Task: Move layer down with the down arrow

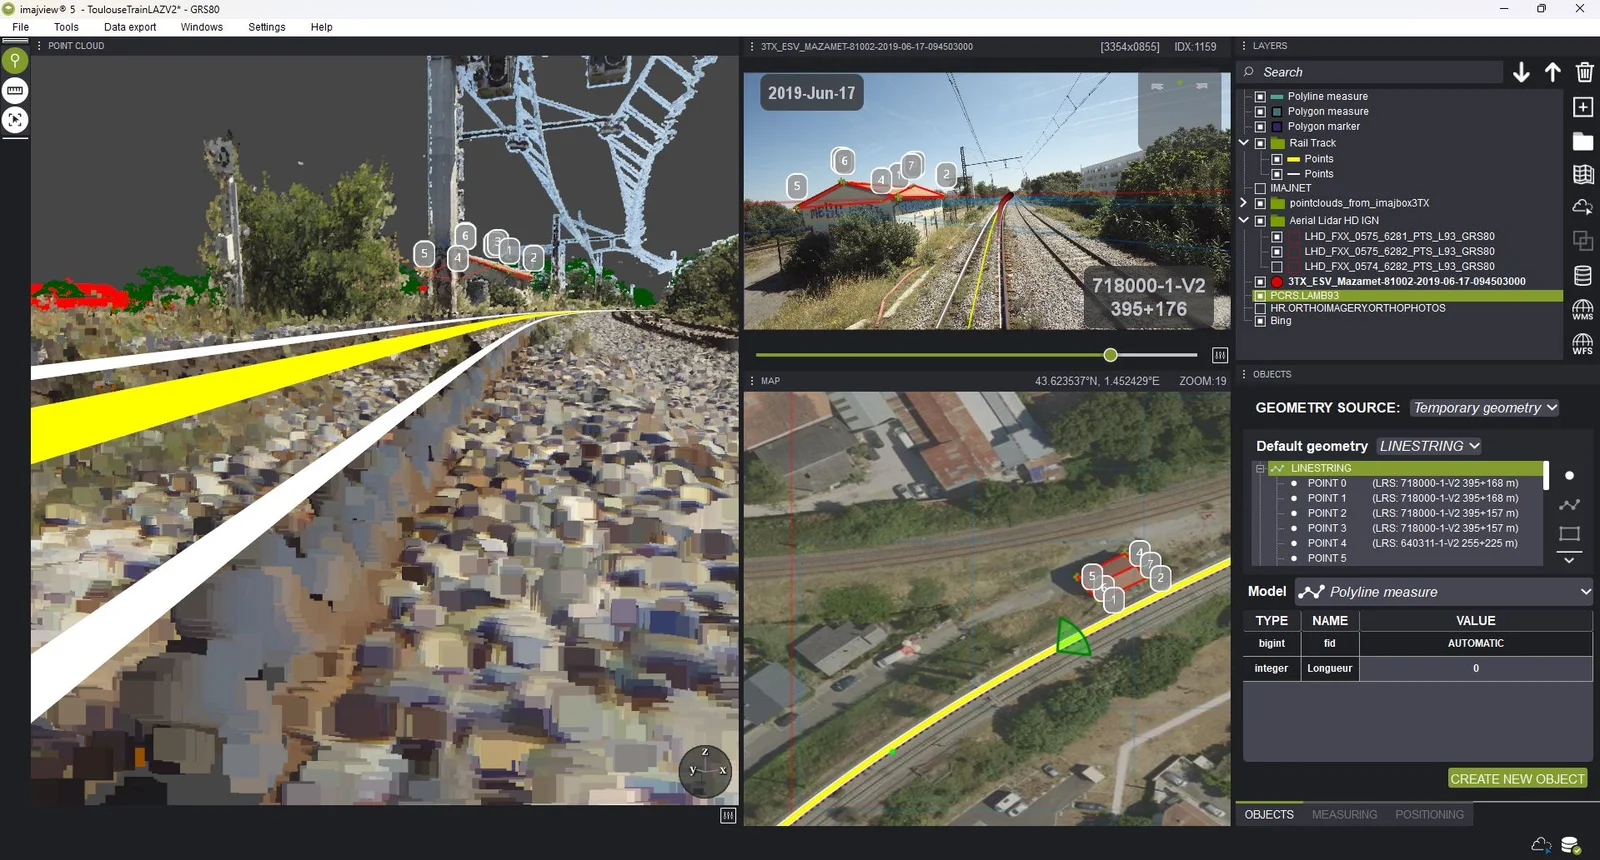Action: pyautogui.click(x=1521, y=72)
